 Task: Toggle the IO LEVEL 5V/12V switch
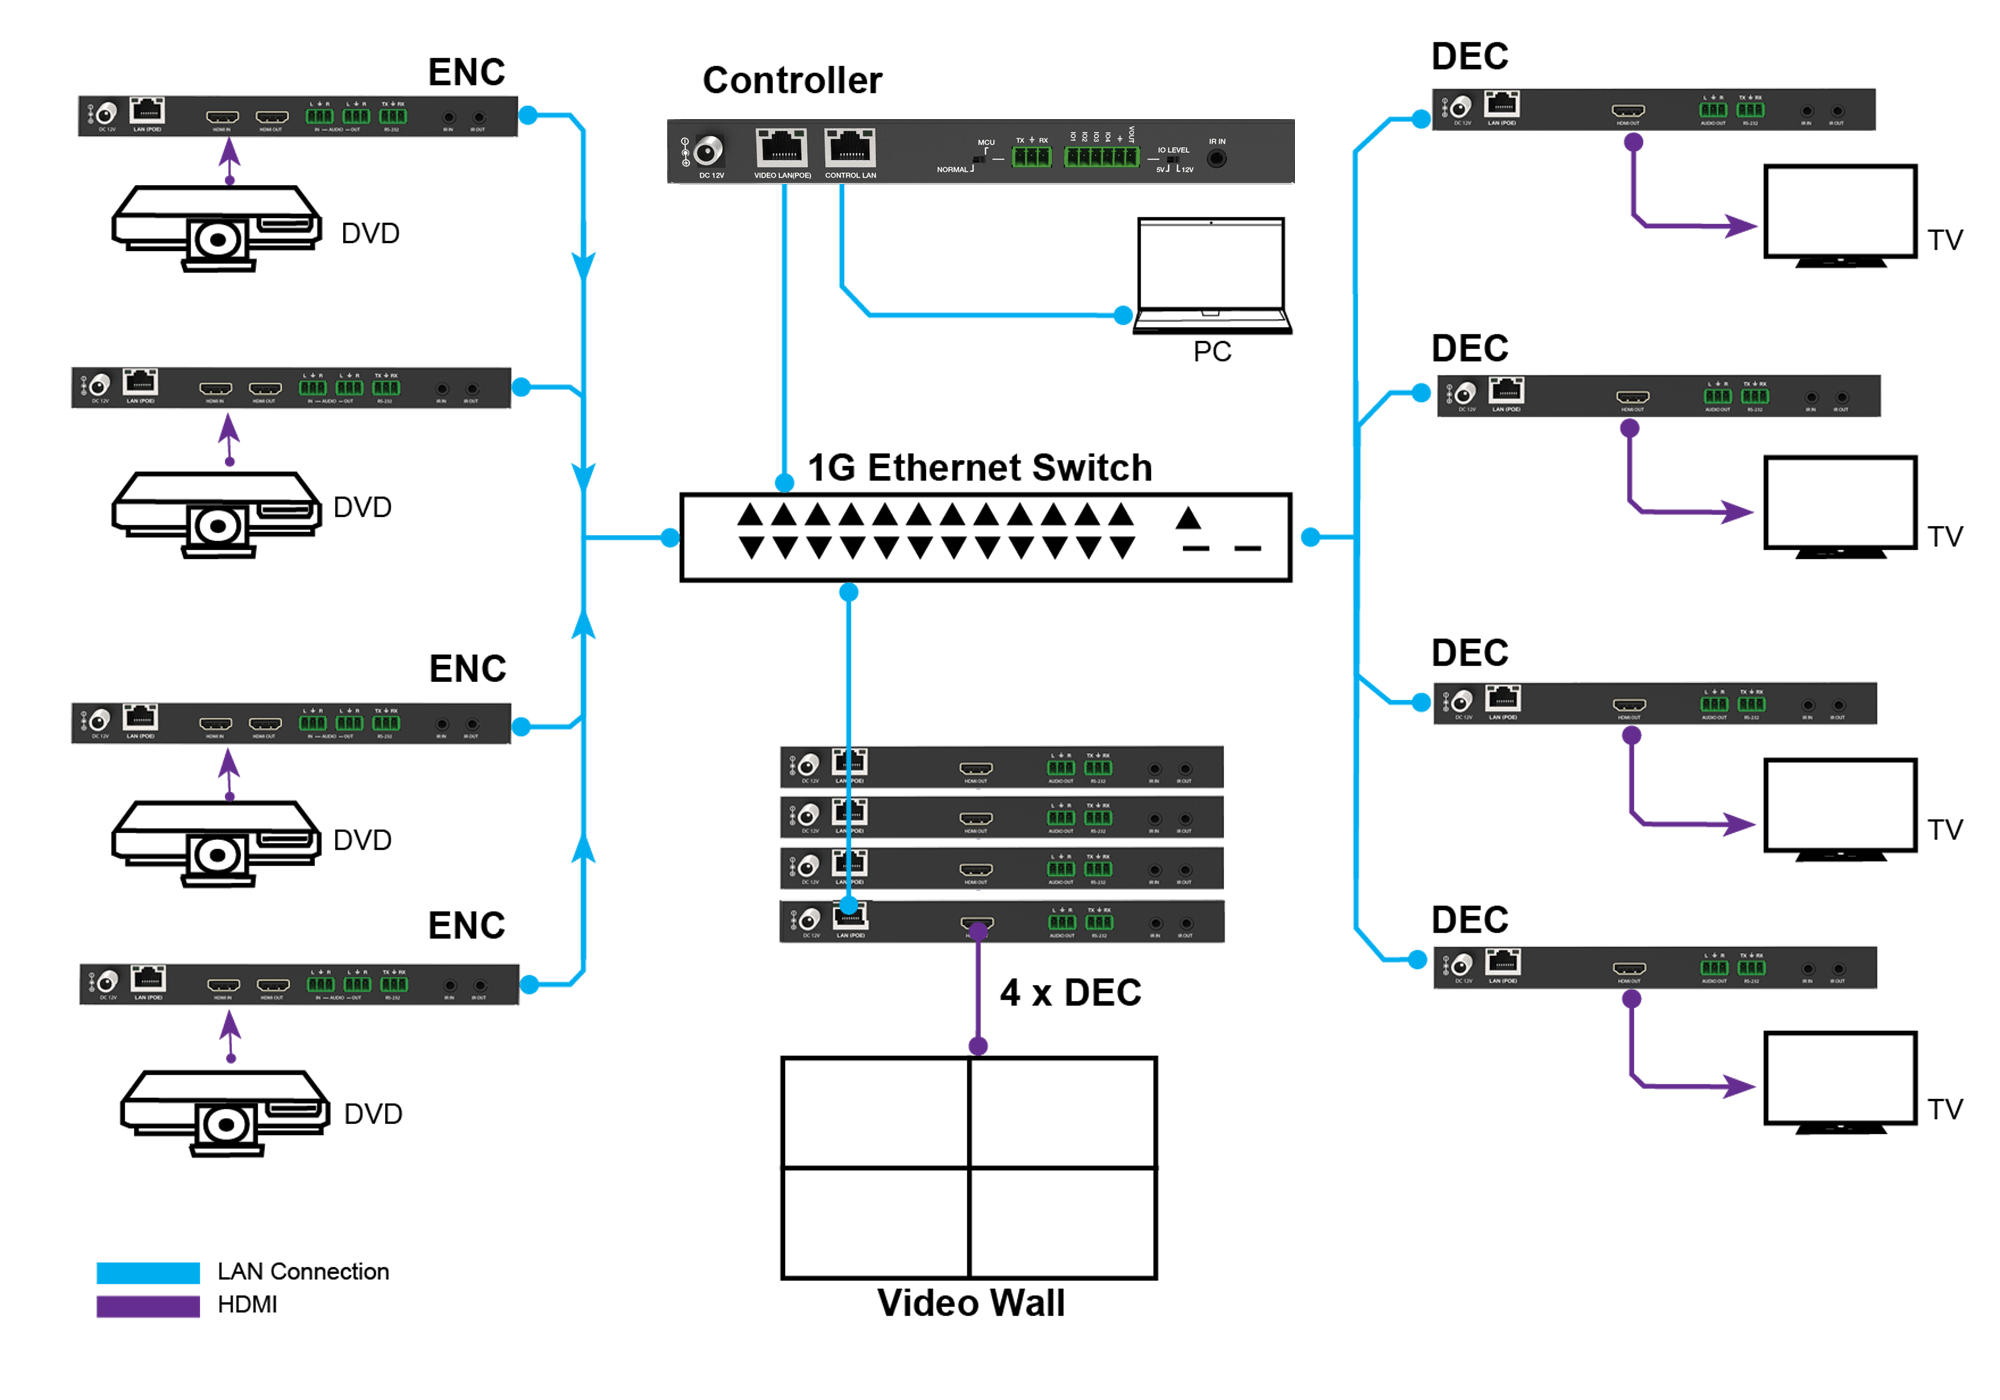(x=1172, y=160)
